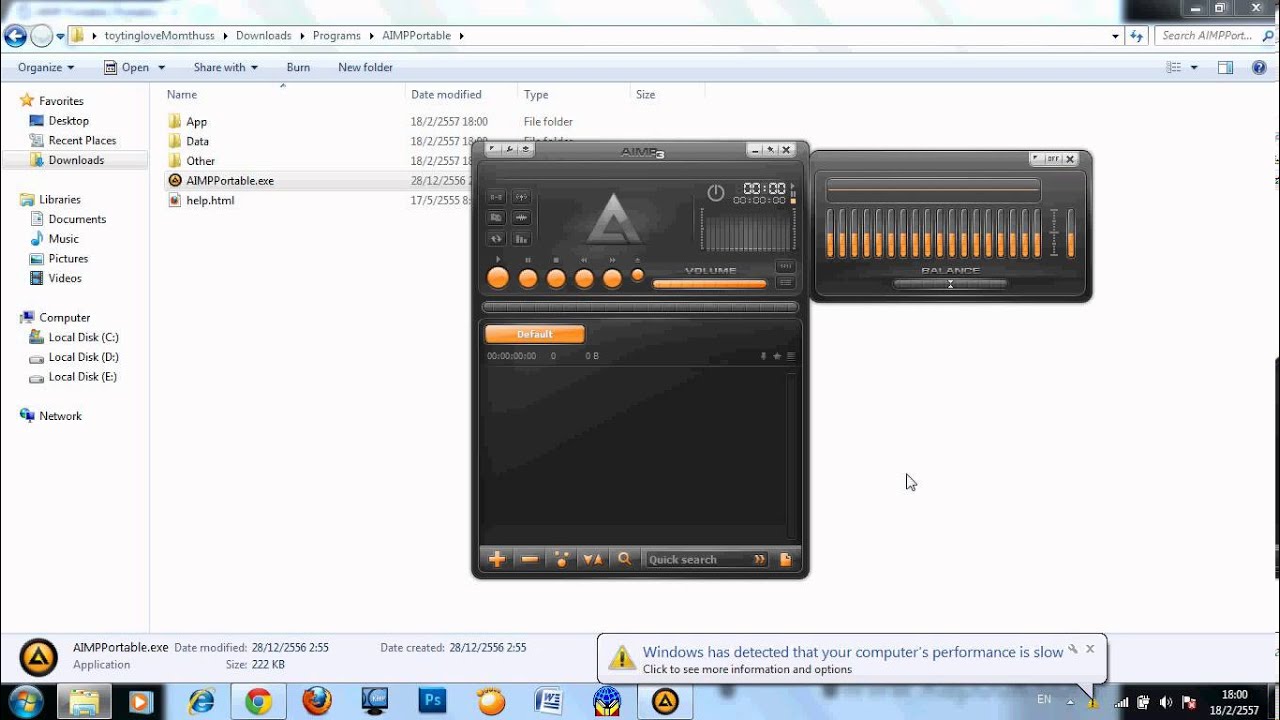Image resolution: width=1280 pixels, height=720 pixels.
Task: Adjust the AIMP Volume slider
Action: [x=710, y=284]
